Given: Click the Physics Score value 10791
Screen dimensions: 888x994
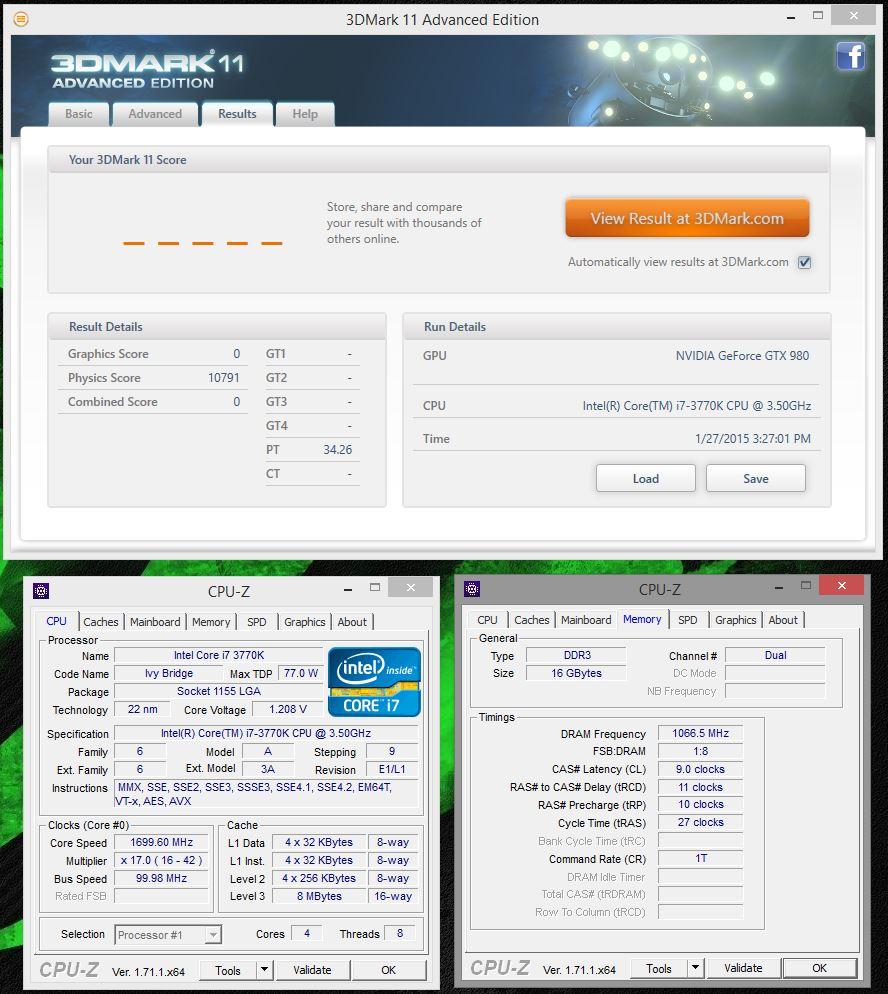Looking at the screenshot, I should (224, 378).
